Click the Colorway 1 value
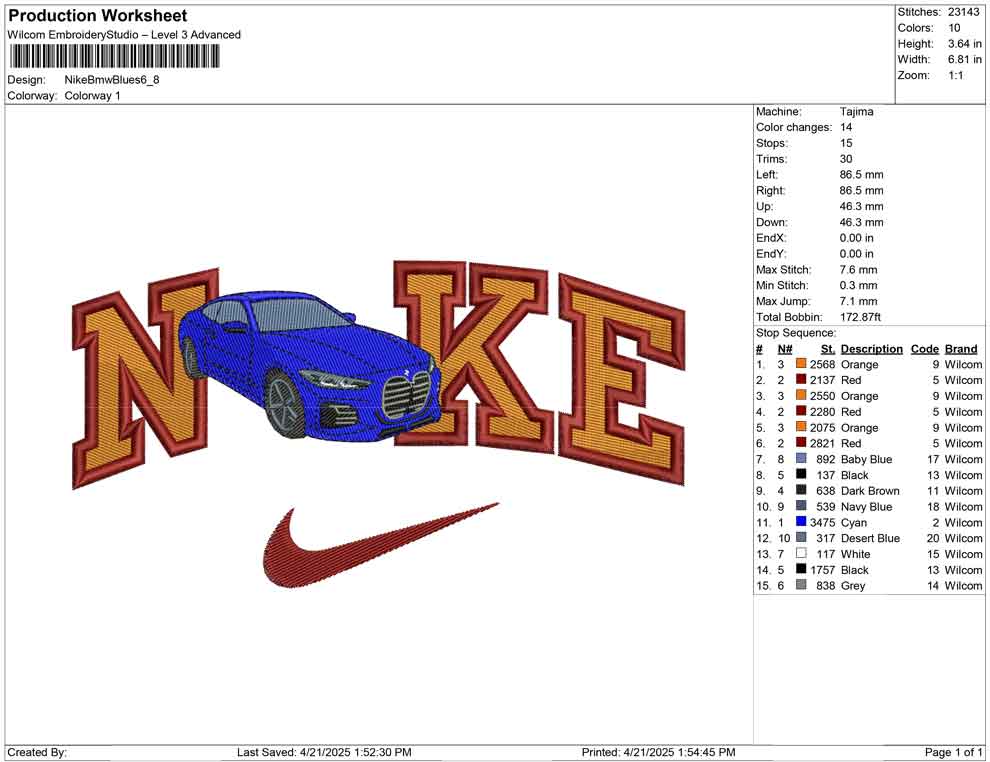The width and height of the screenshot is (990, 762). (x=92, y=95)
